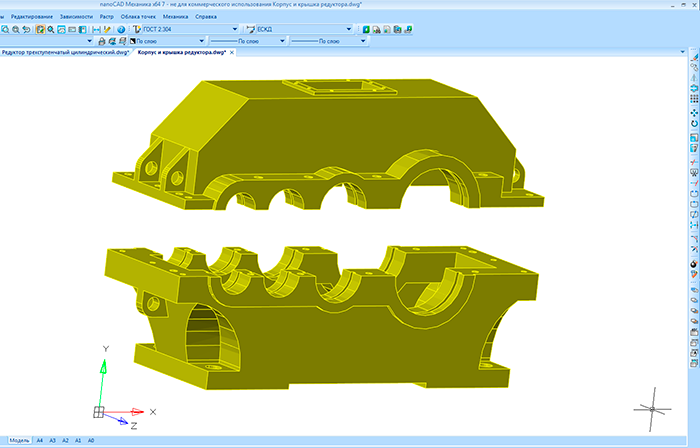Open the Облака точек menu
Image resolution: width=700 pixels, height=448 pixels.
pyautogui.click(x=138, y=17)
